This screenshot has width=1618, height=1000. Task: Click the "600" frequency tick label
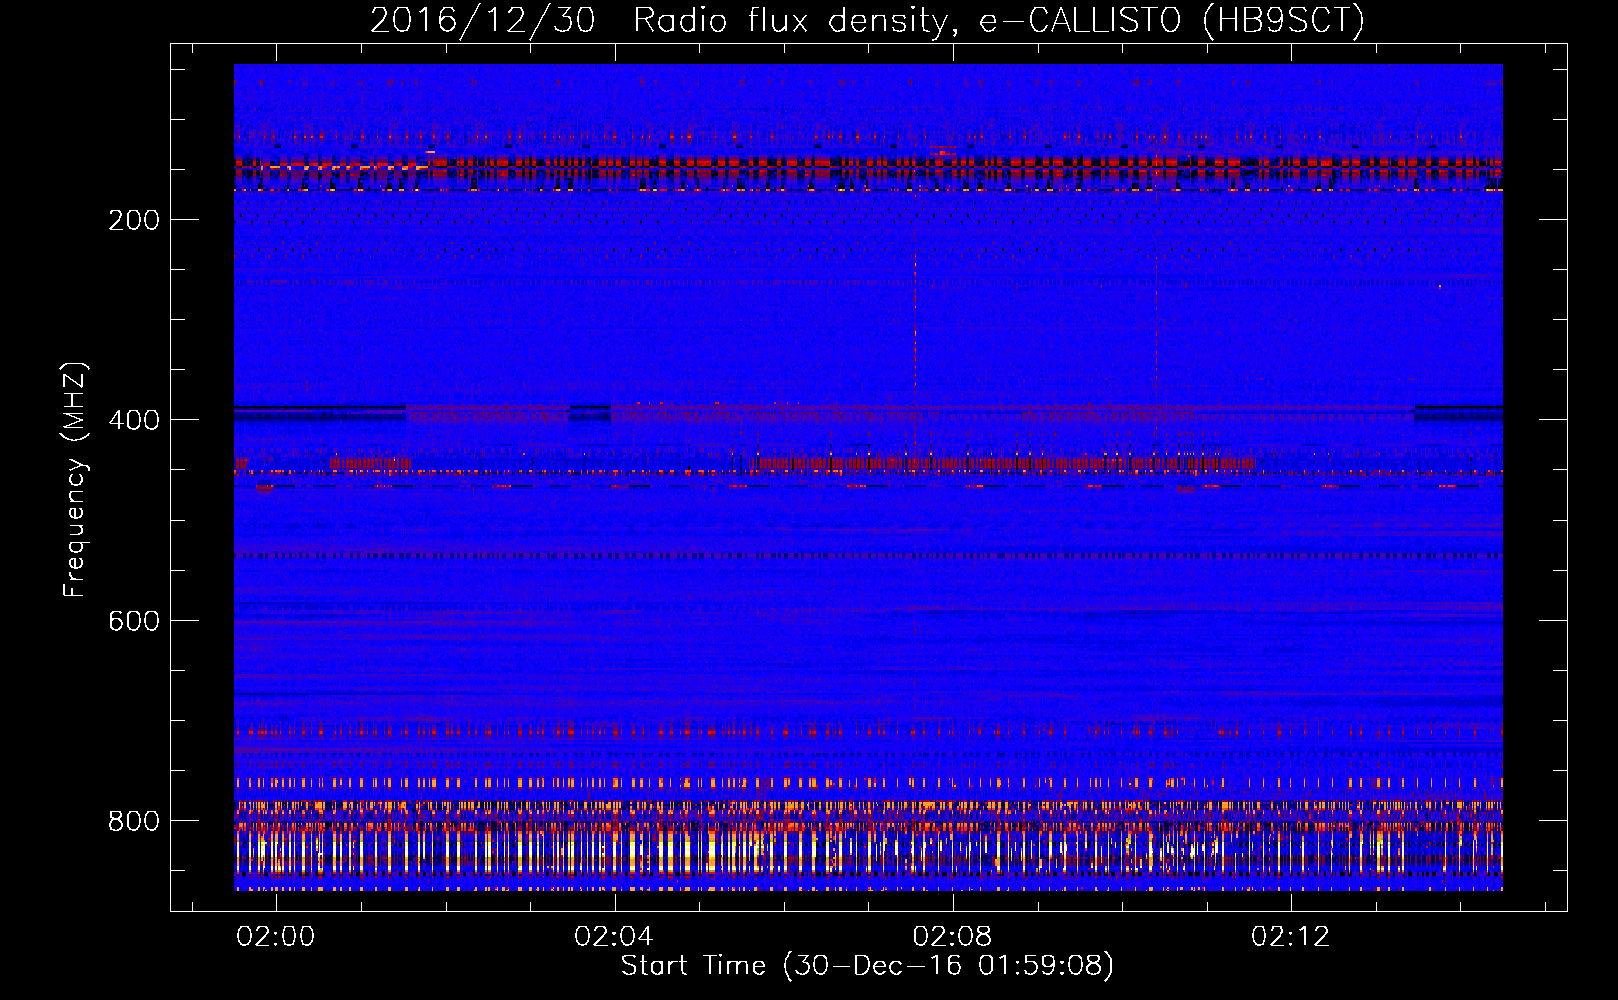(x=134, y=621)
